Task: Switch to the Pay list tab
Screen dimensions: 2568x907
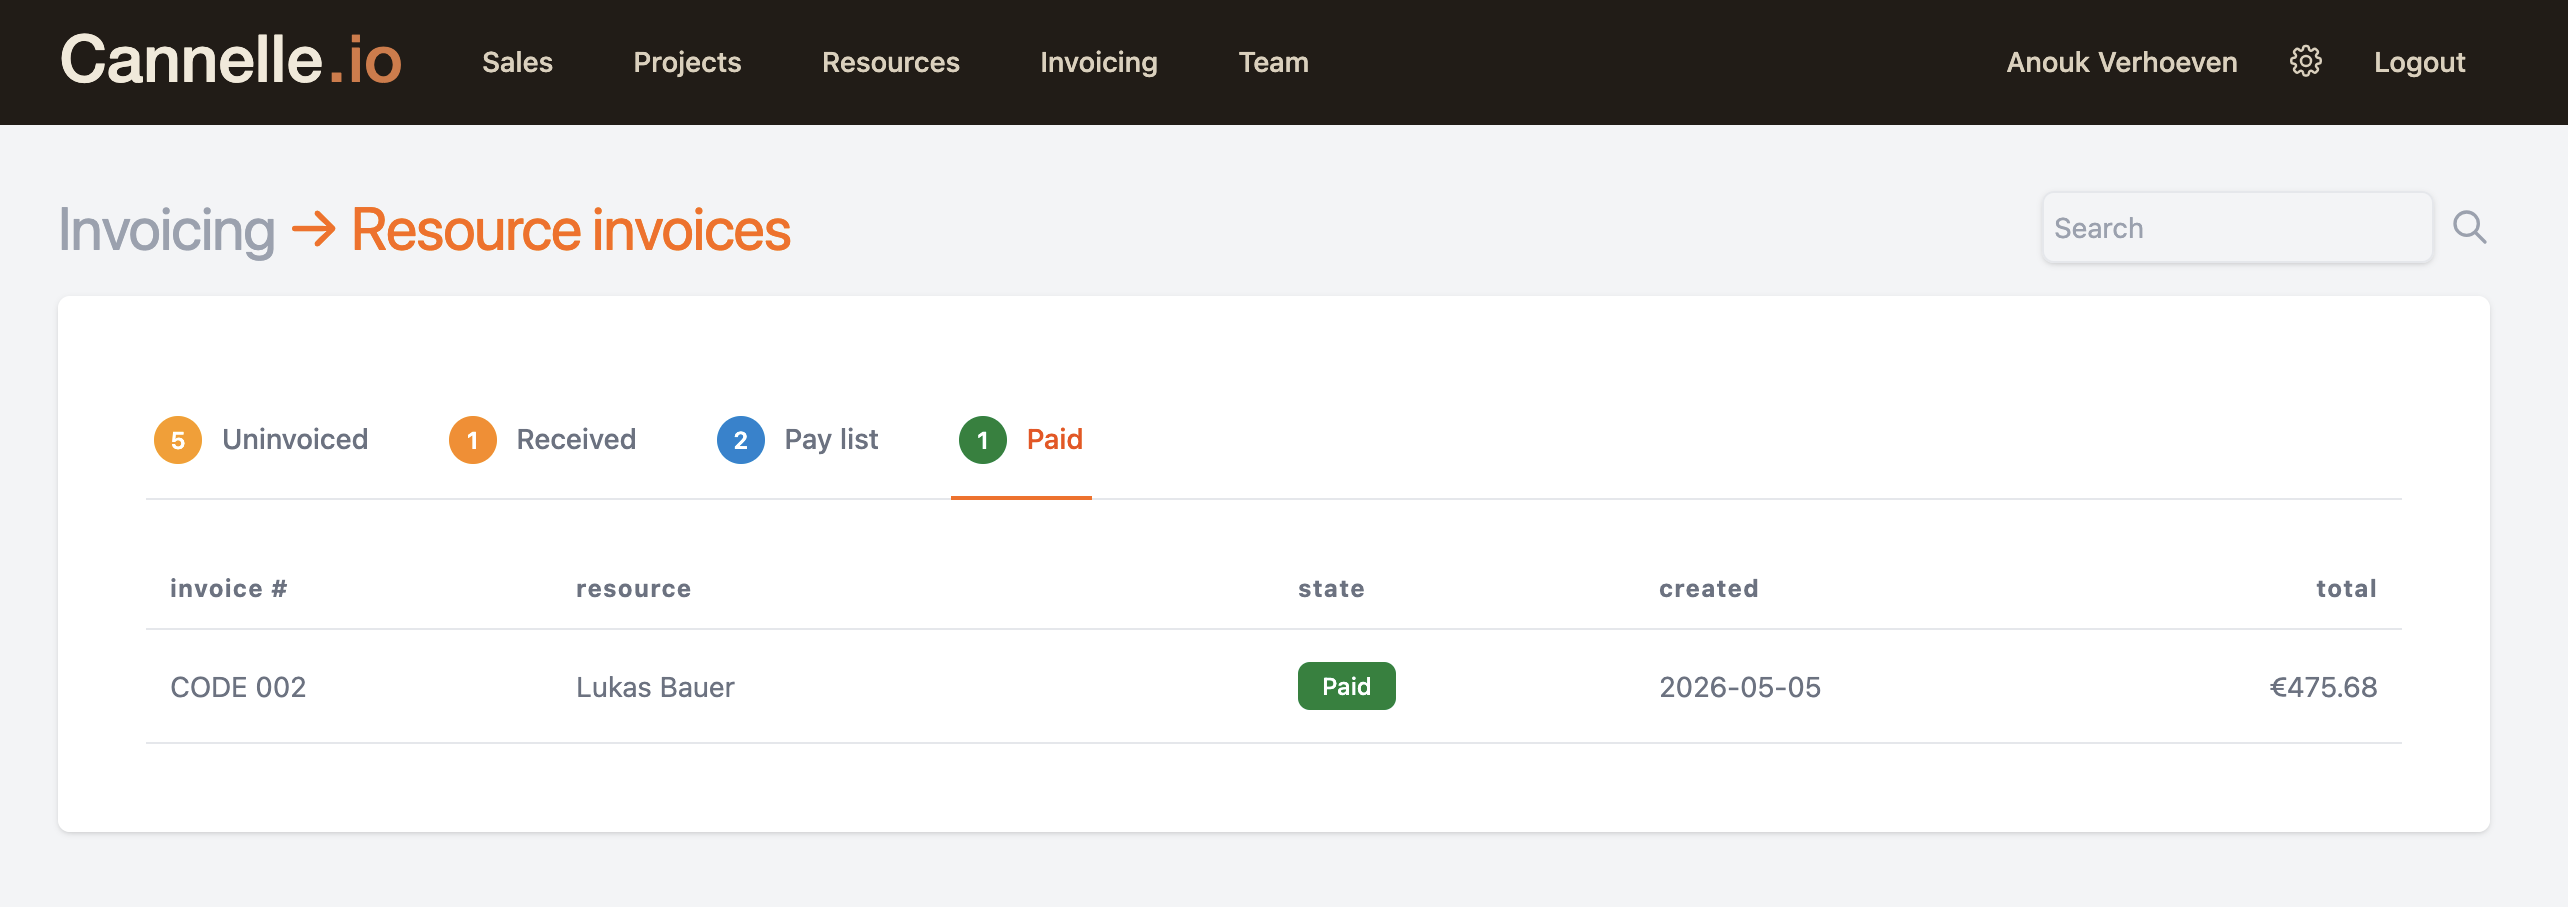Action: pos(797,440)
